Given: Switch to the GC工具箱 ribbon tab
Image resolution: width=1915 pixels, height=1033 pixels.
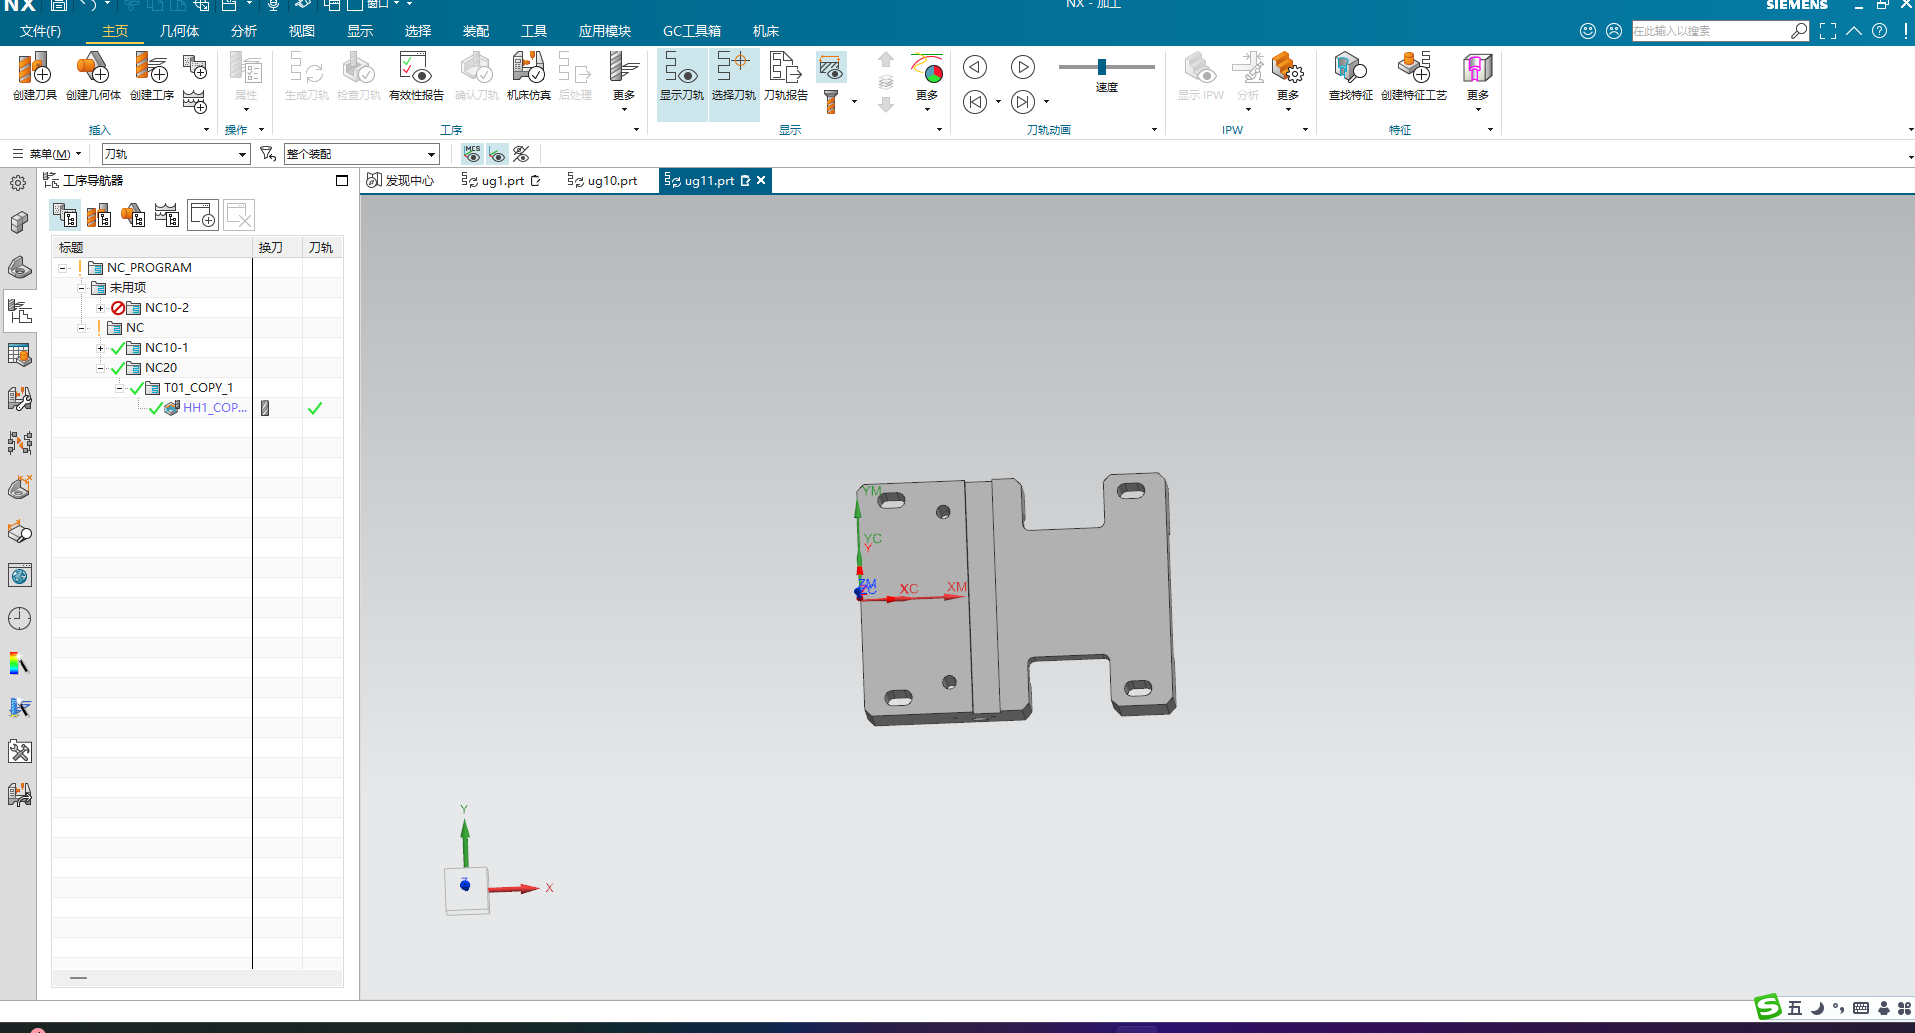Looking at the screenshot, I should [x=692, y=31].
